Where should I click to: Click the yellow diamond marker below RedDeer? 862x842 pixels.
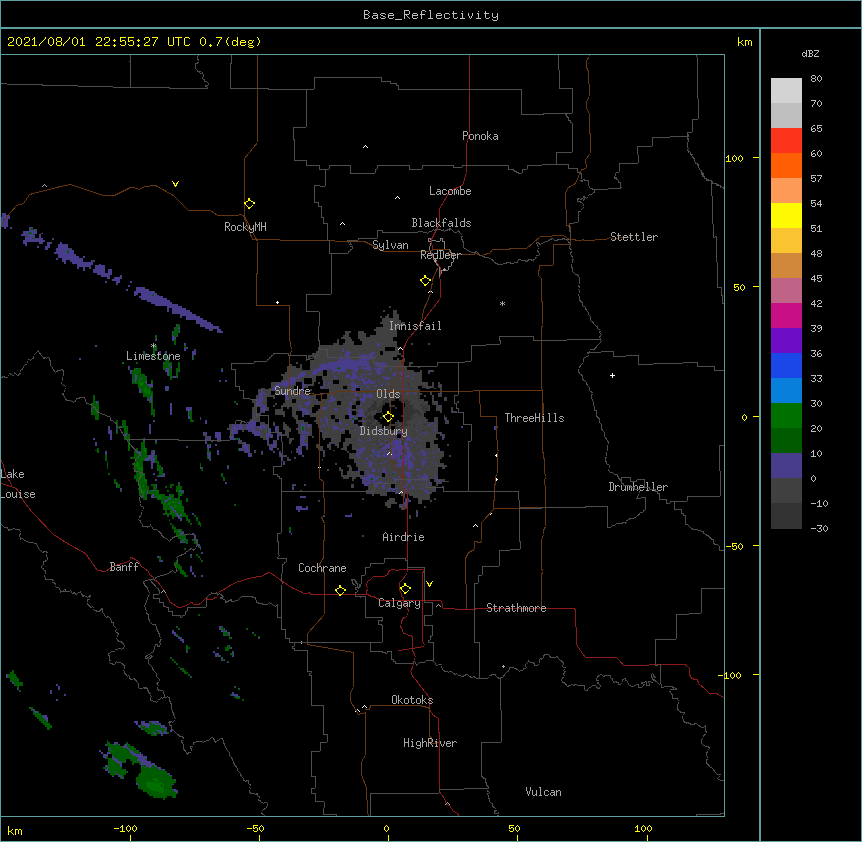click(426, 281)
